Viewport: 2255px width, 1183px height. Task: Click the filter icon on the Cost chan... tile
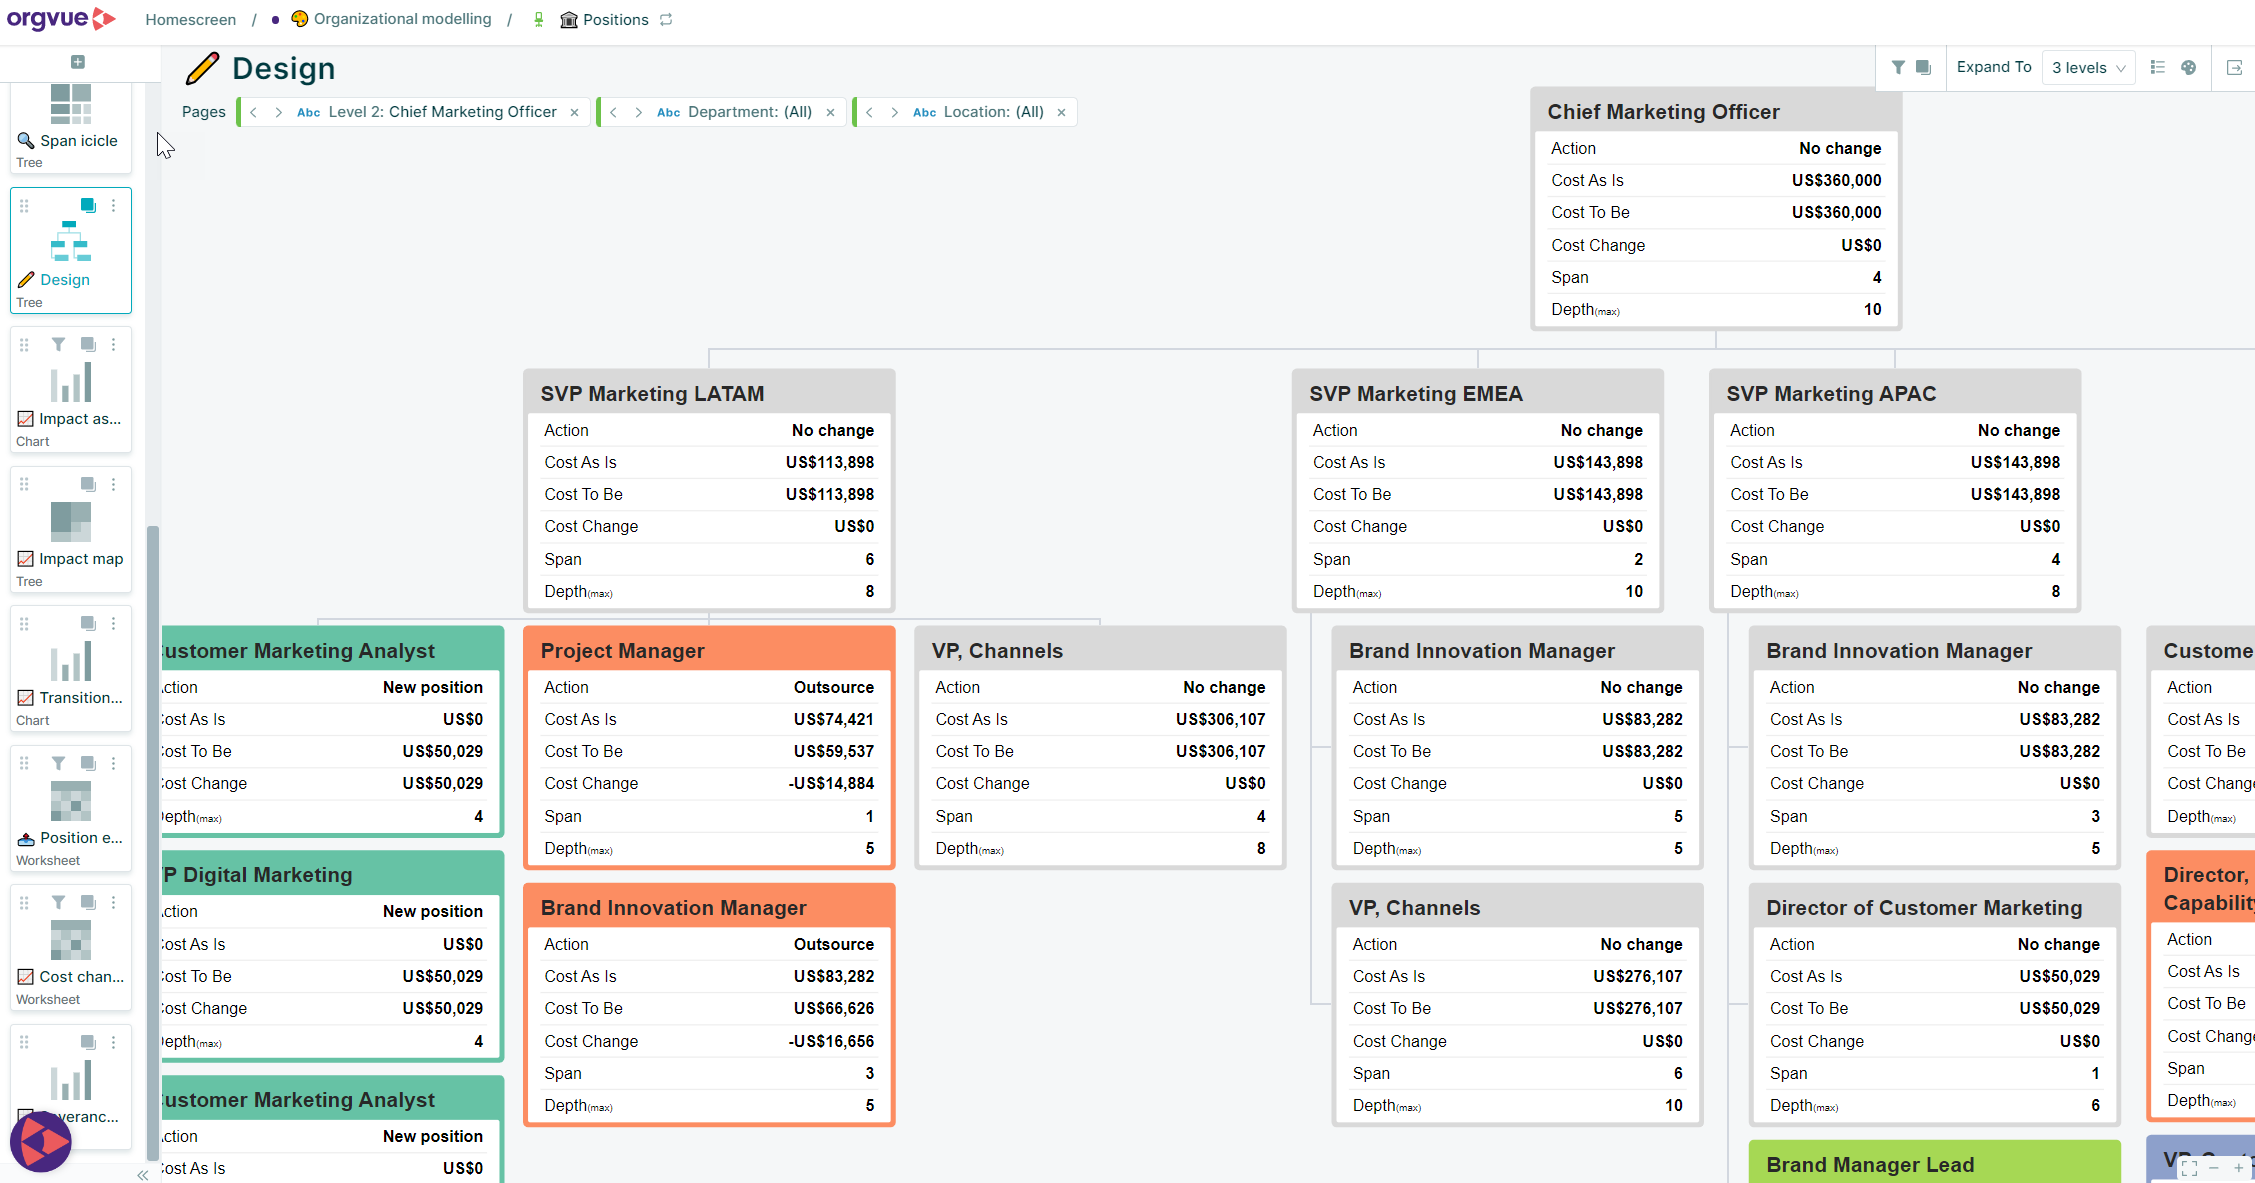[x=59, y=902]
